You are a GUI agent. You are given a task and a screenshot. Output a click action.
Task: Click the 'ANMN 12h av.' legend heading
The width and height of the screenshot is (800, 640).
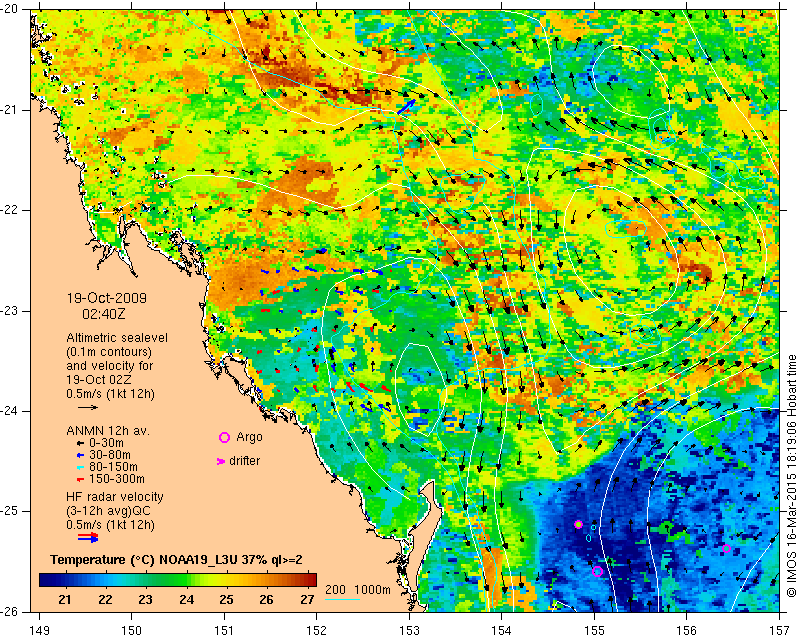pos(108,430)
